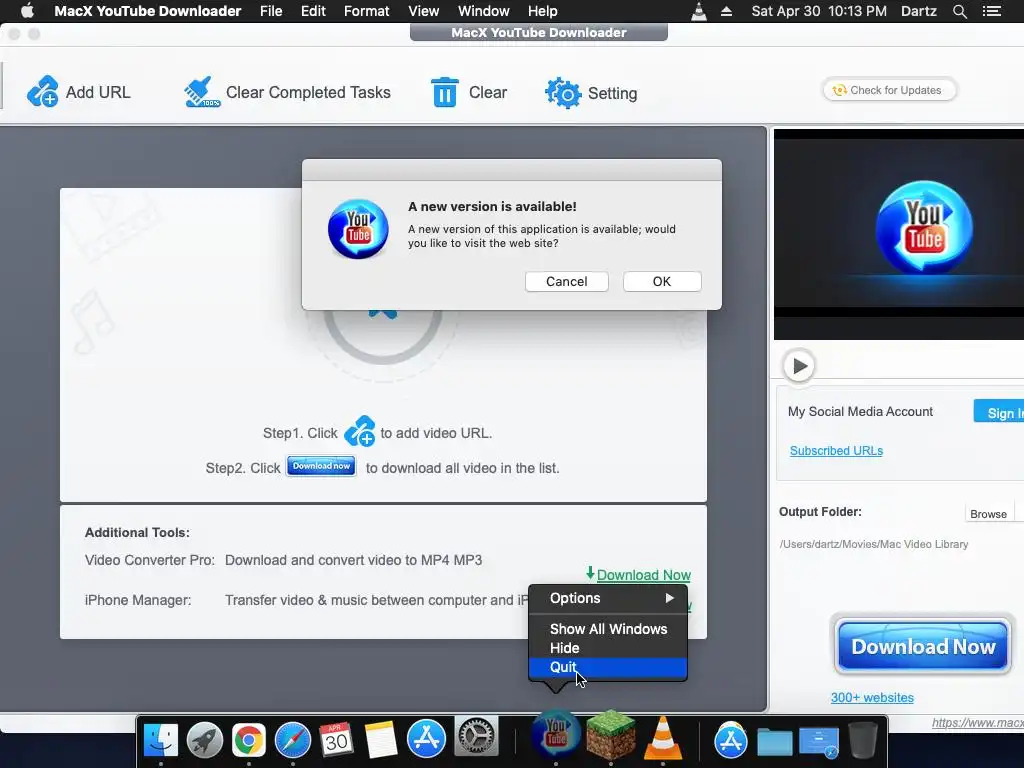Screen dimensions: 1024x768
Task: Open Spotlight search magnifier
Action: coord(959,11)
